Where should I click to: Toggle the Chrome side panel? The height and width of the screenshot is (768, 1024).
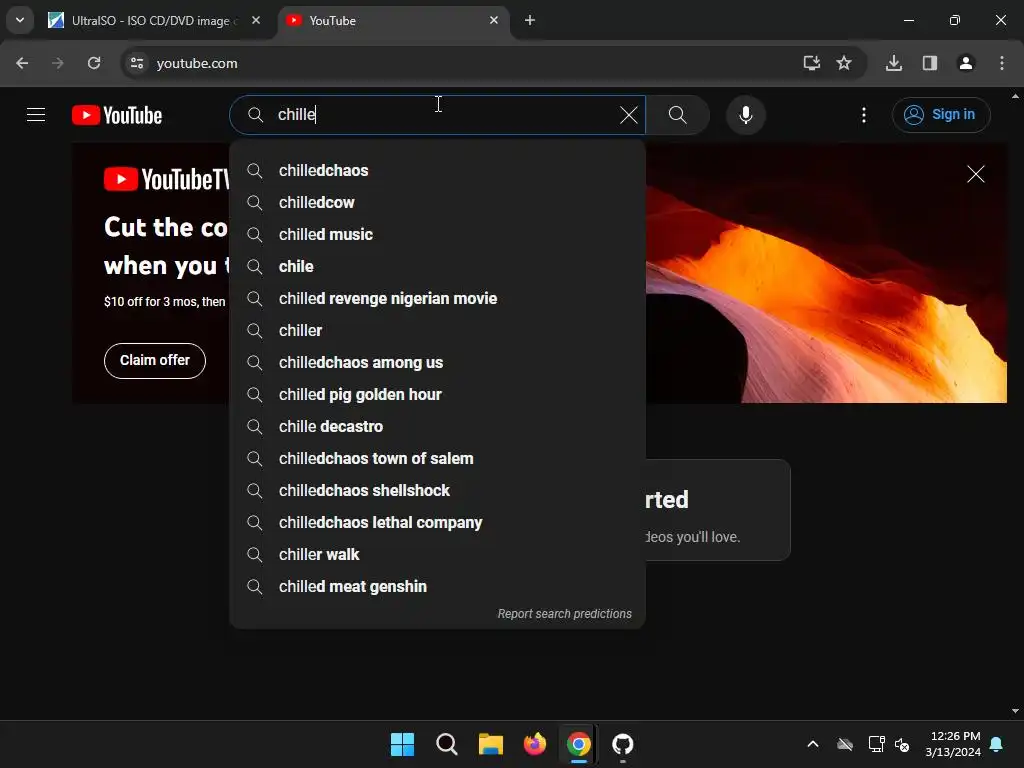pos(930,63)
